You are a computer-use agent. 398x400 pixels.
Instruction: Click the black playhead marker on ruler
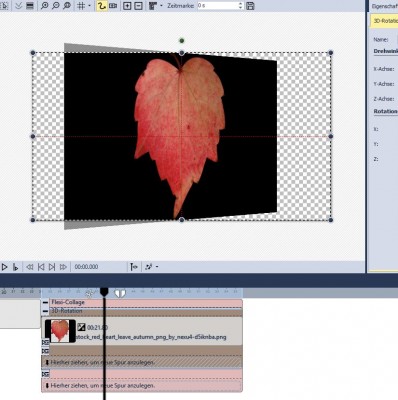[104, 292]
